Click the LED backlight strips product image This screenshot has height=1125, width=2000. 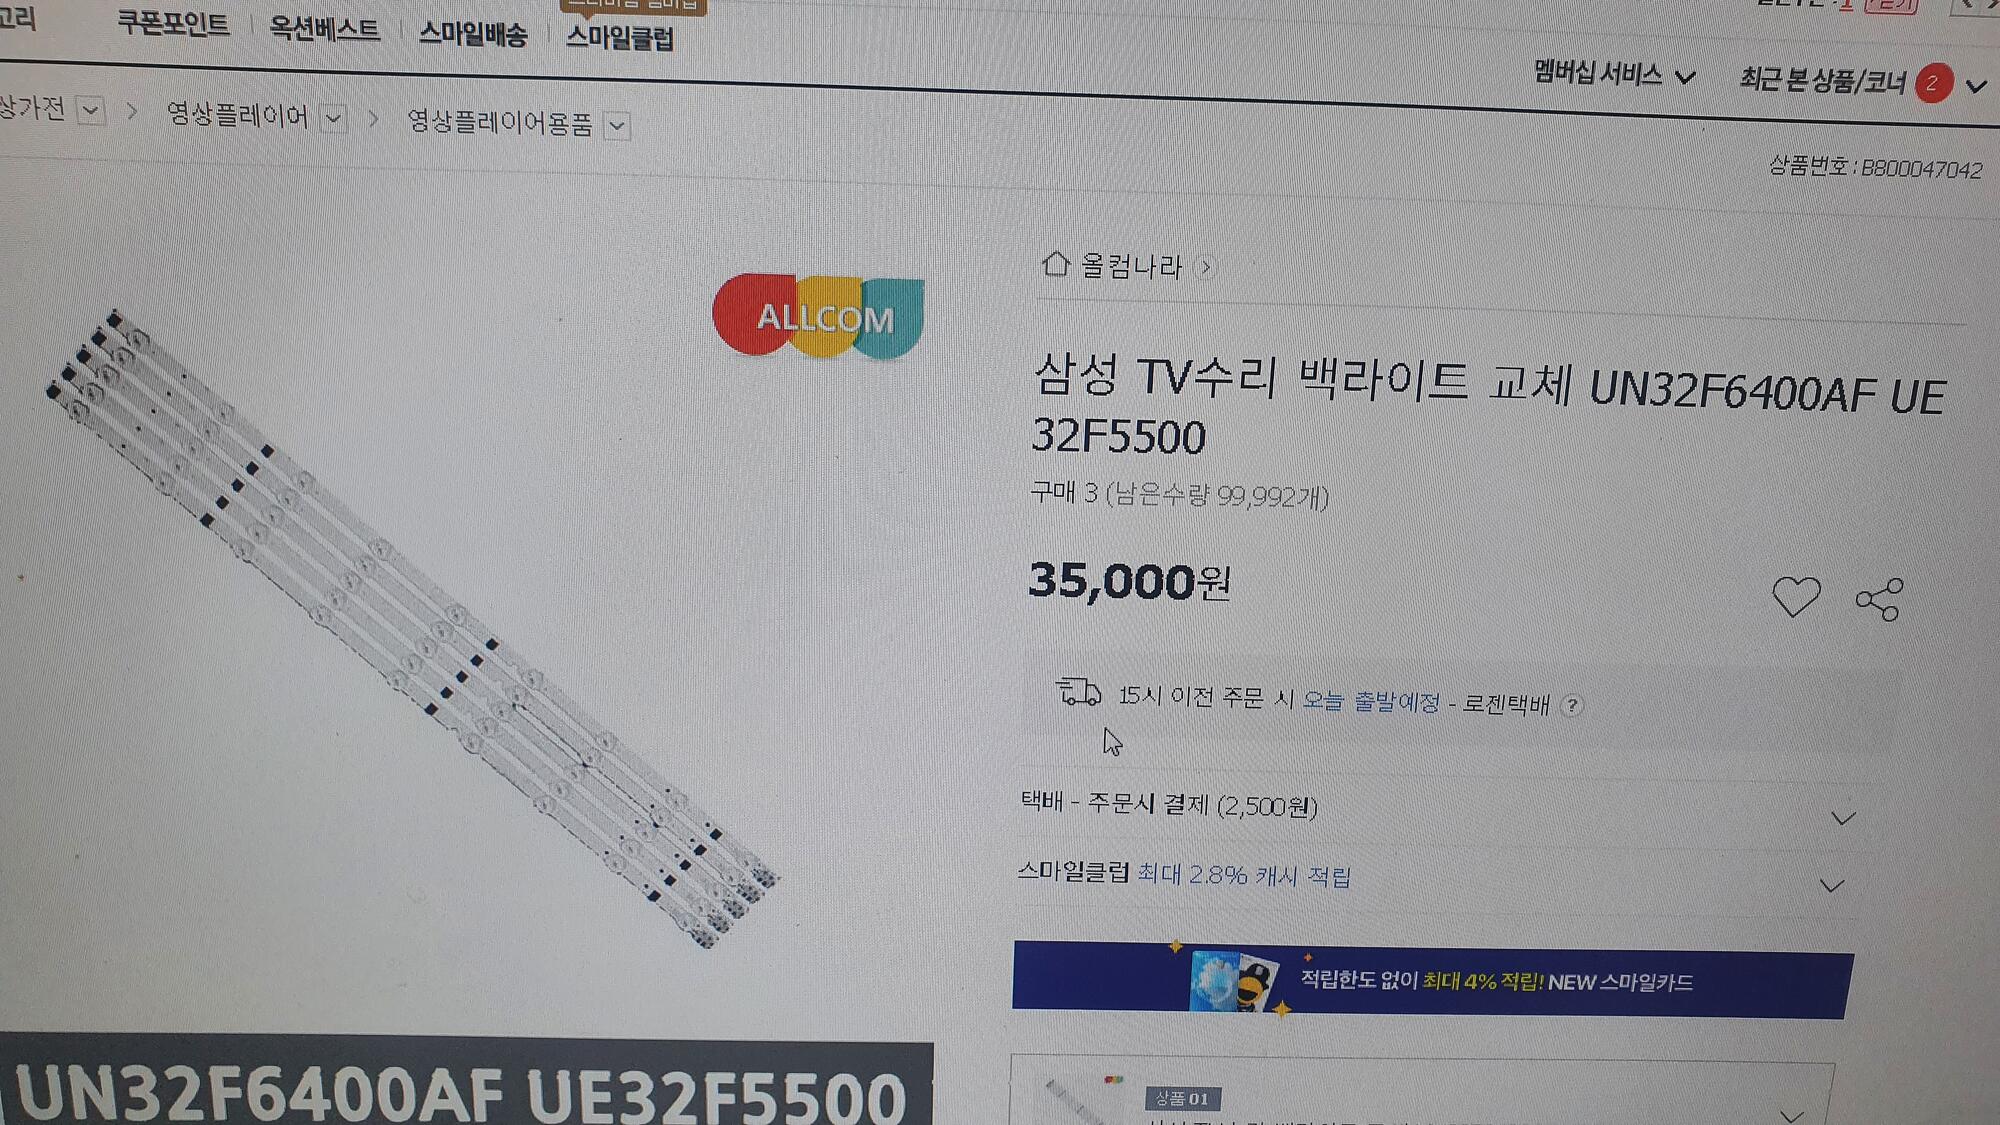tap(410, 627)
